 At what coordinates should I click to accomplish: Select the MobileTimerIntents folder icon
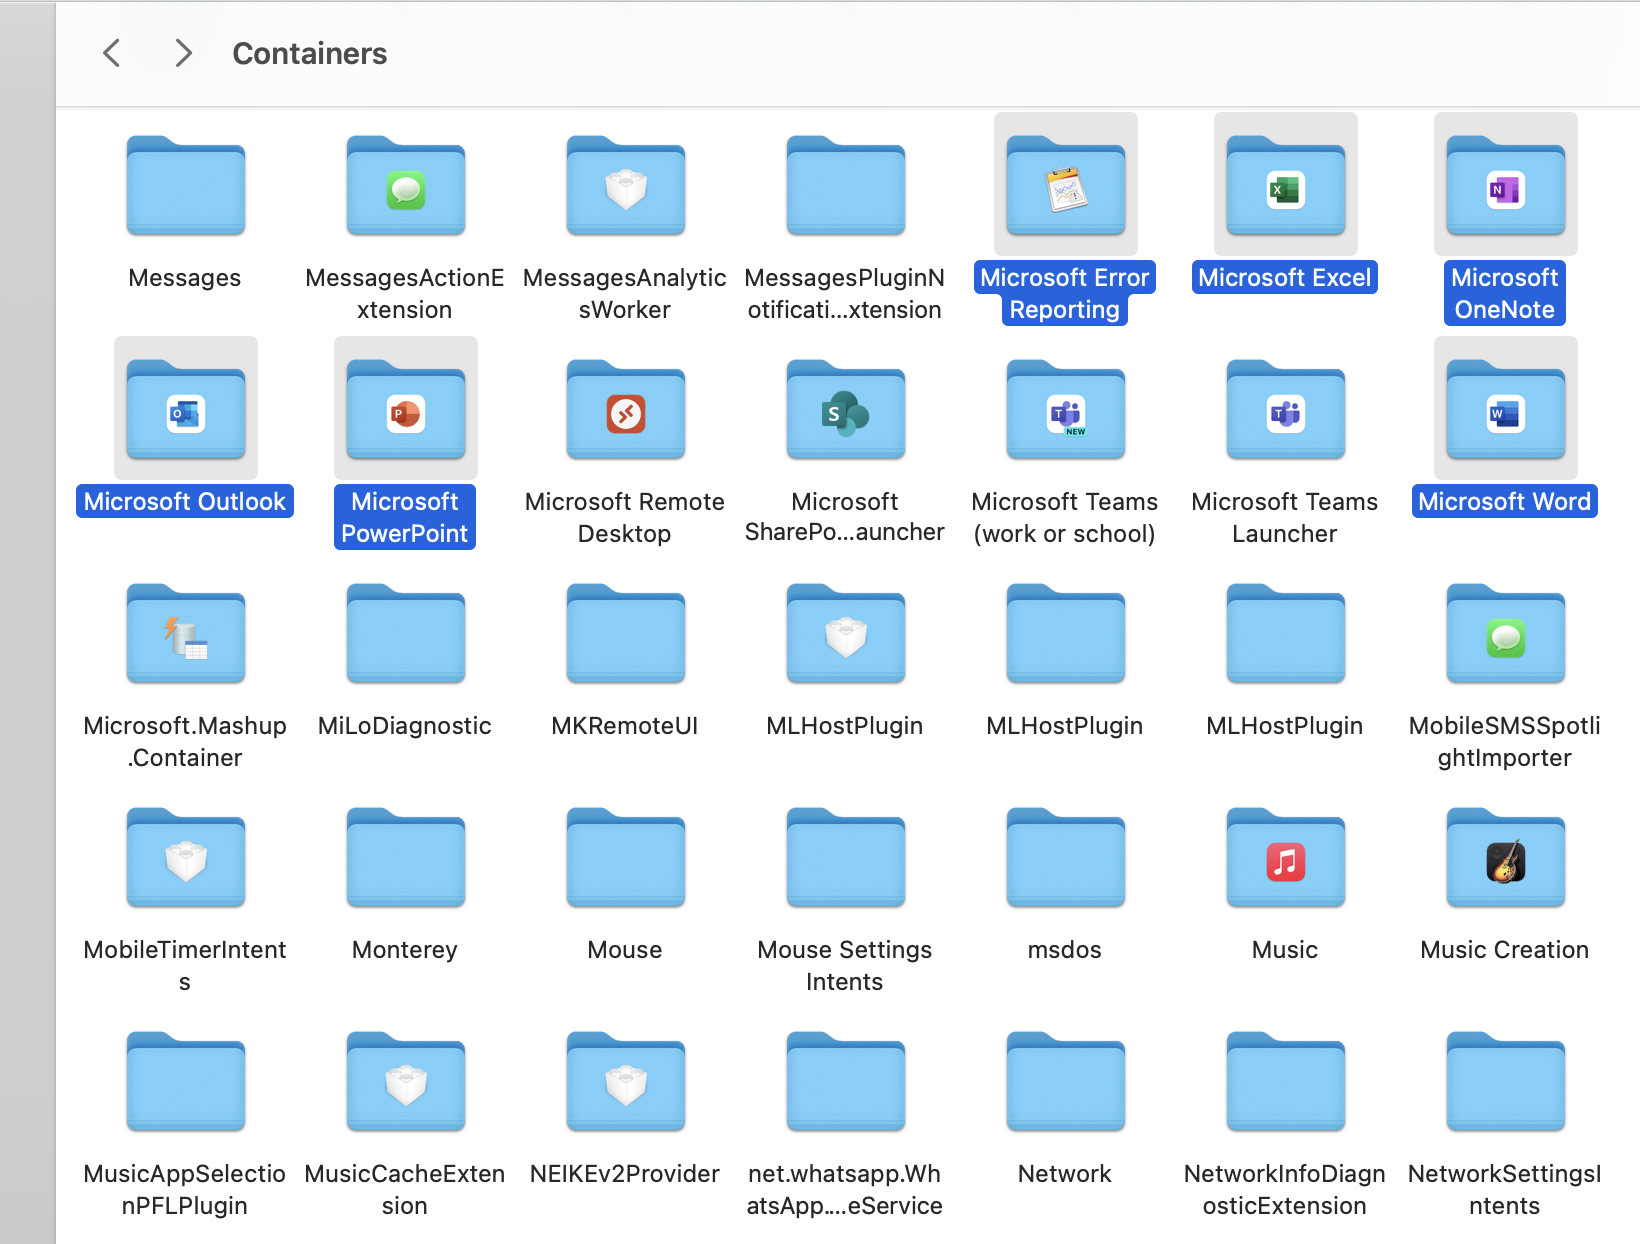coord(186,857)
